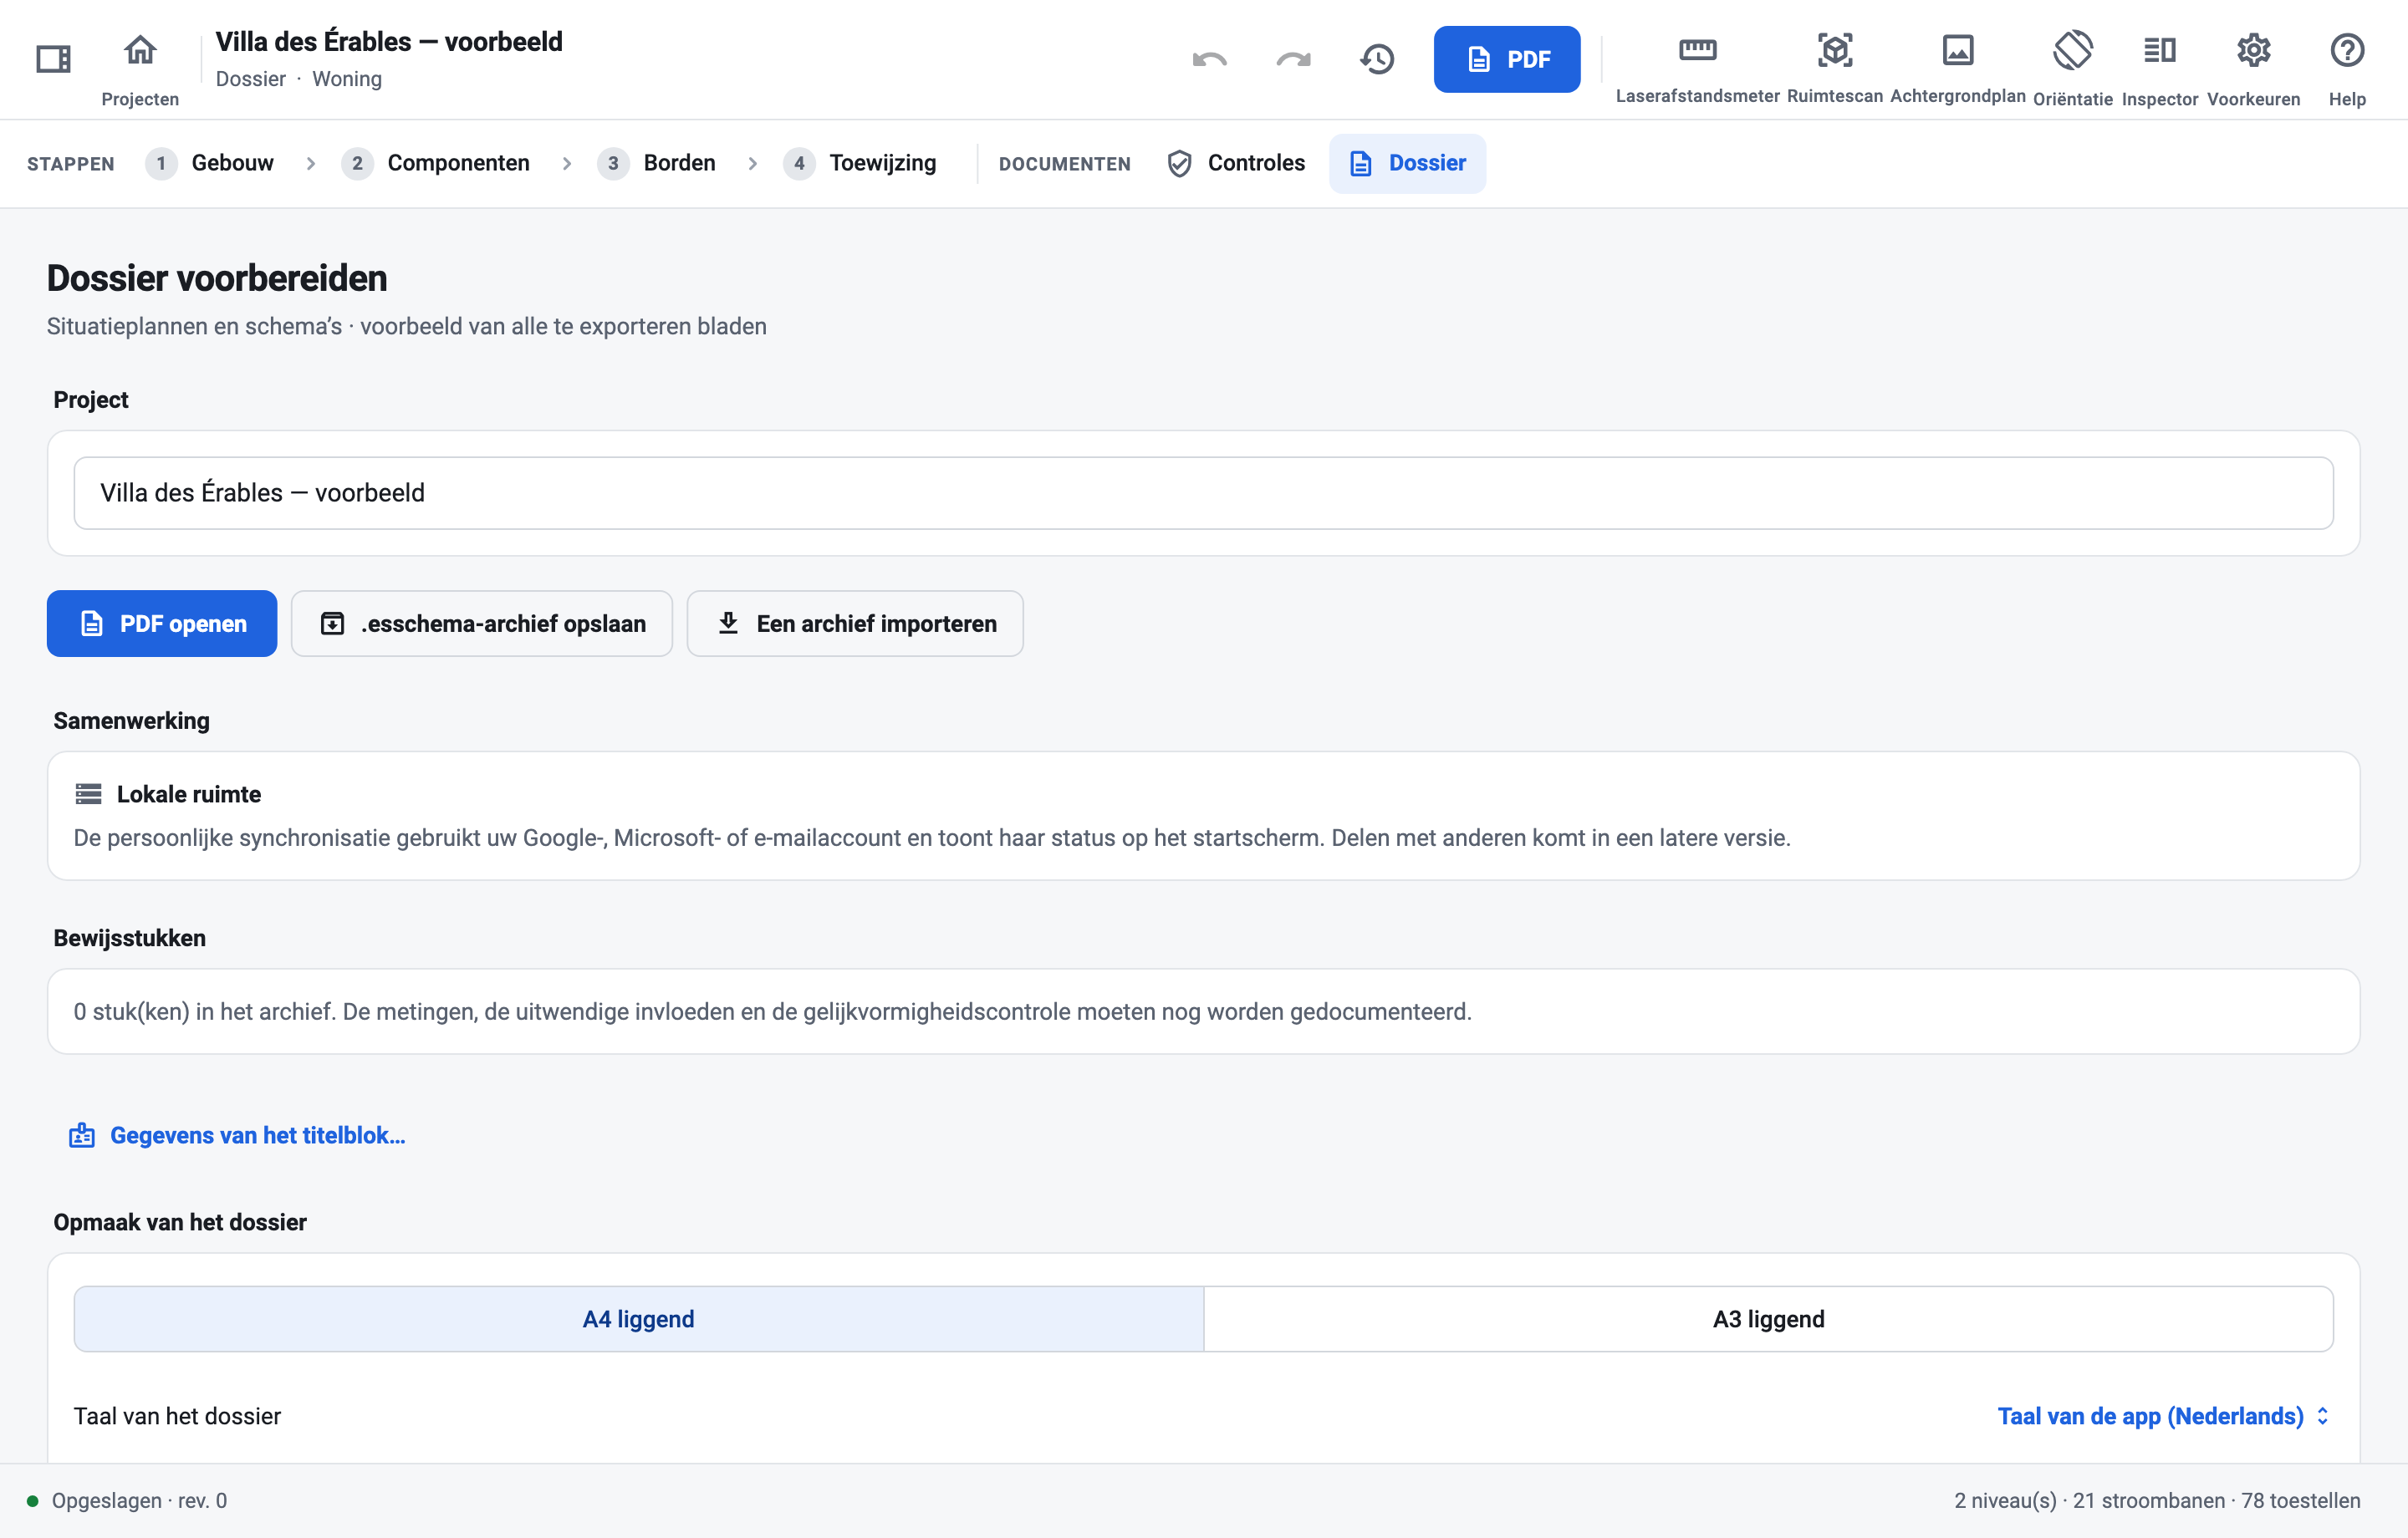This screenshot has height=1538, width=2408.
Task: Click the blue PDF toolbar button
Action: pyautogui.click(x=1506, y=59)
